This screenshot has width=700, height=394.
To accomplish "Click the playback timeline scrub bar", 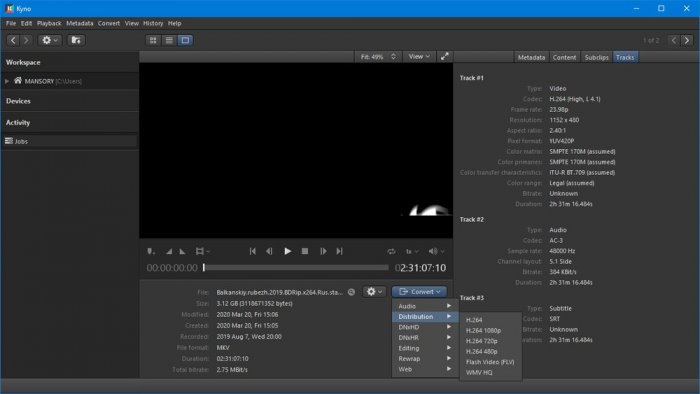I will 296,268.
